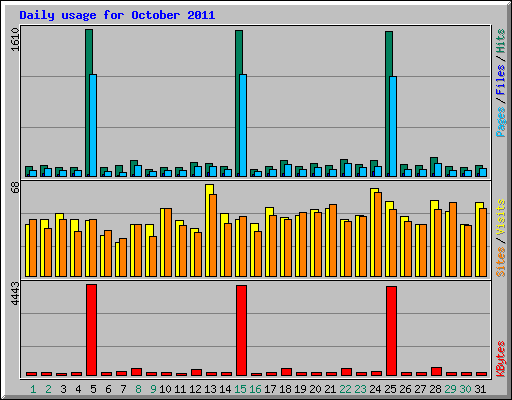This screenshot has height=400, width=512.
Task: Click the 'KBytes' legend label
Action: pyautogui.click(x=500, y=359)
